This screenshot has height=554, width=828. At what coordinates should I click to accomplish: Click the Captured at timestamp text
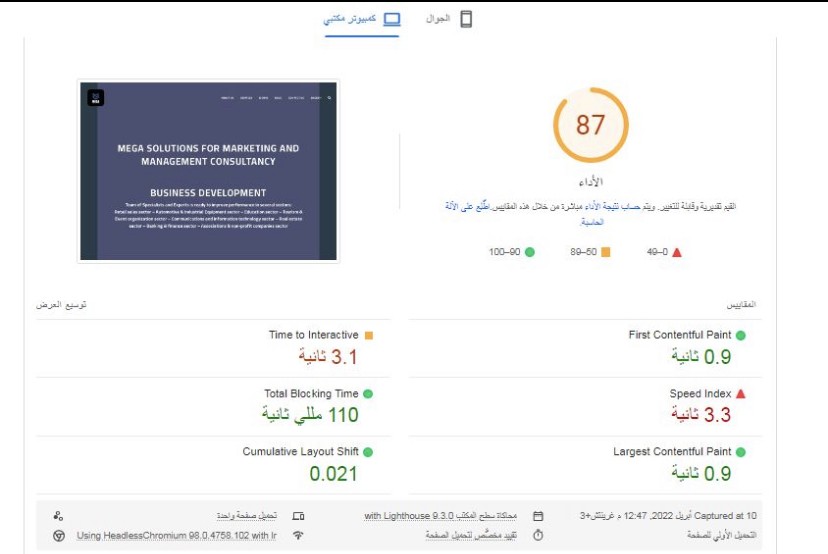tap(668, 515)
